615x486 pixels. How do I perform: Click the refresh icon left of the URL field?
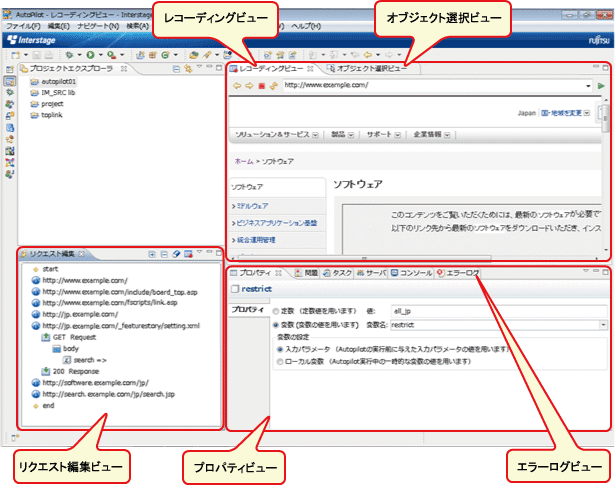pyautogui.click(x=272, y=86)
